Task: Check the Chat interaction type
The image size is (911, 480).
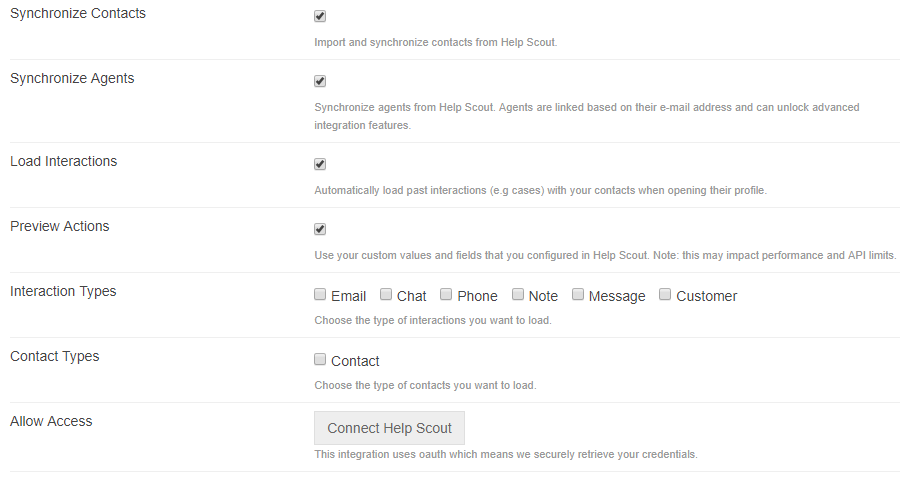Action: [386, 295]
